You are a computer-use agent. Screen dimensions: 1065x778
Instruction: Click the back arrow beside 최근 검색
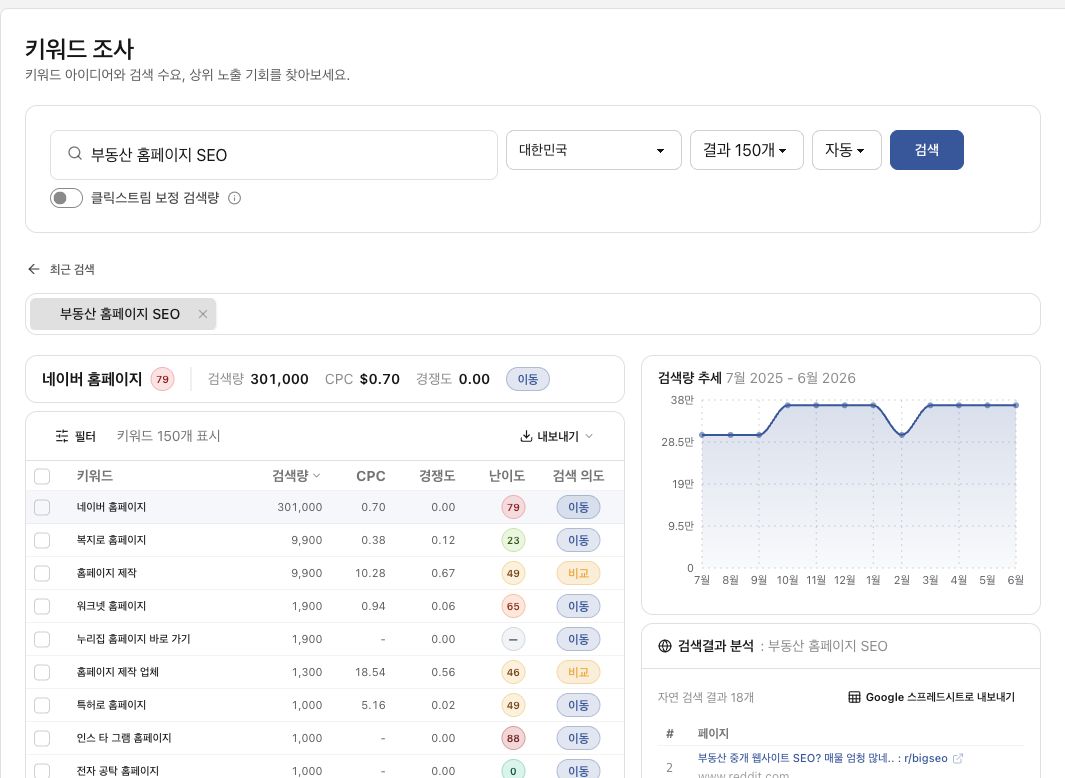[x=33, y=269]
